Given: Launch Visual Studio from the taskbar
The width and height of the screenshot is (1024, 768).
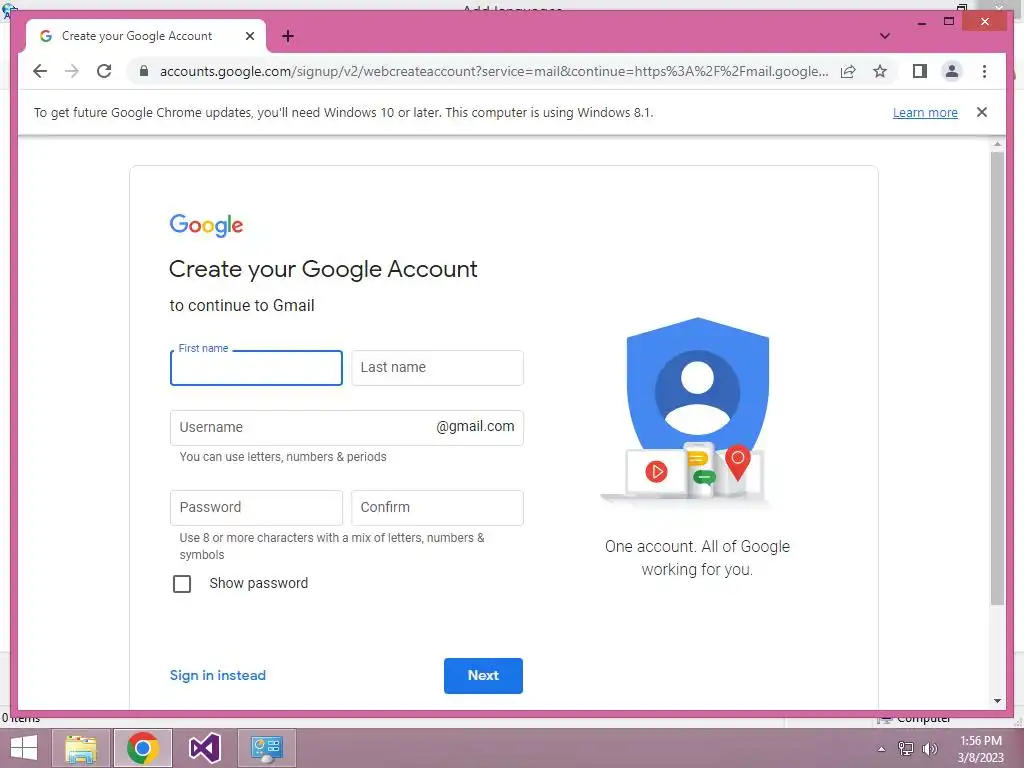Looking at the screenshot, I should (x=204, y=748).
